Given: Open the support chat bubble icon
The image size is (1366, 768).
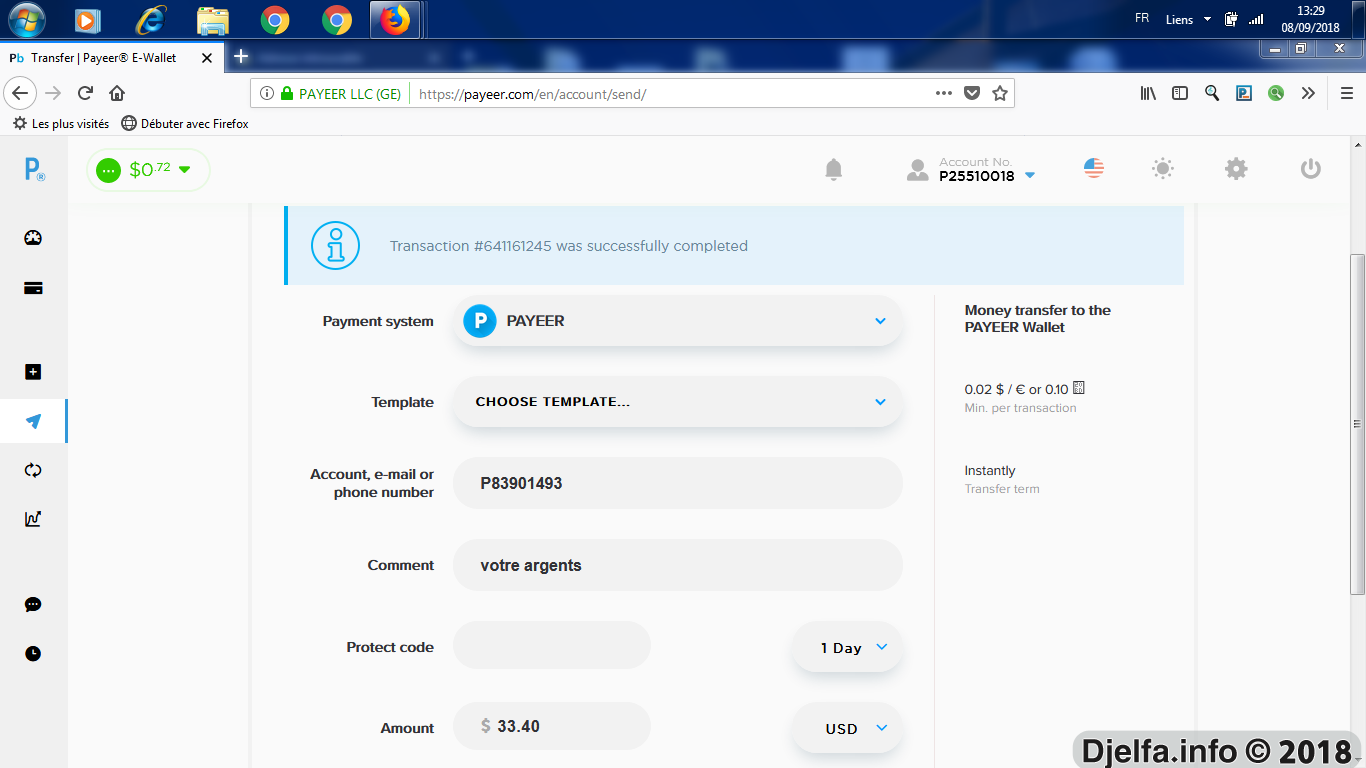Looking at the screenshot, I should pos(33,605).
